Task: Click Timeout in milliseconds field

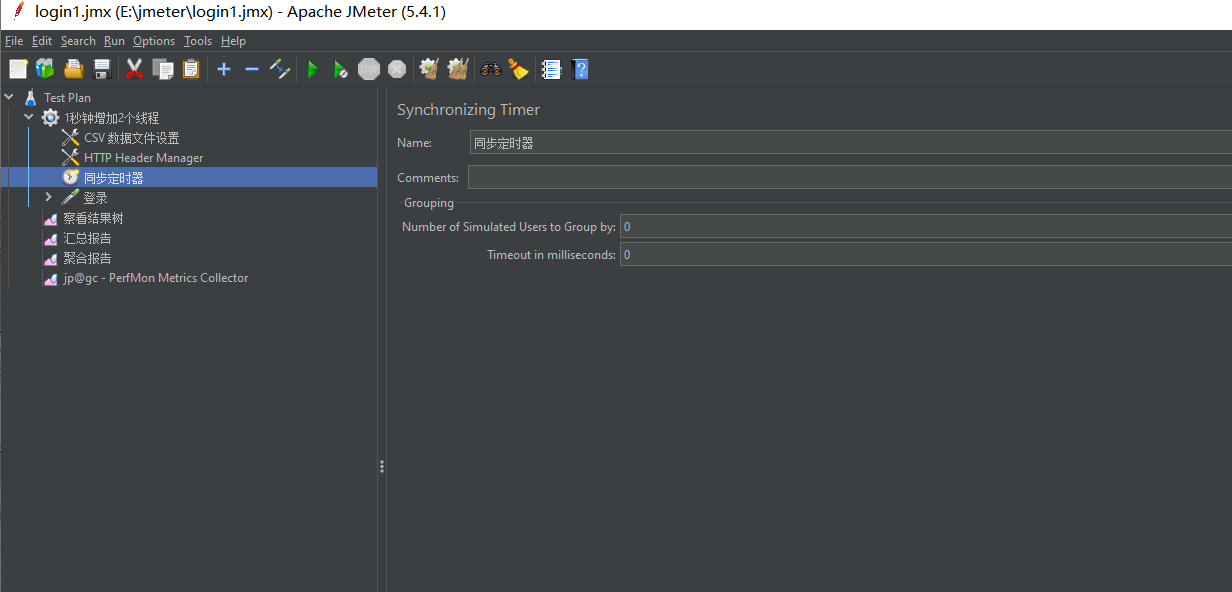Action: tap(926, 255)
